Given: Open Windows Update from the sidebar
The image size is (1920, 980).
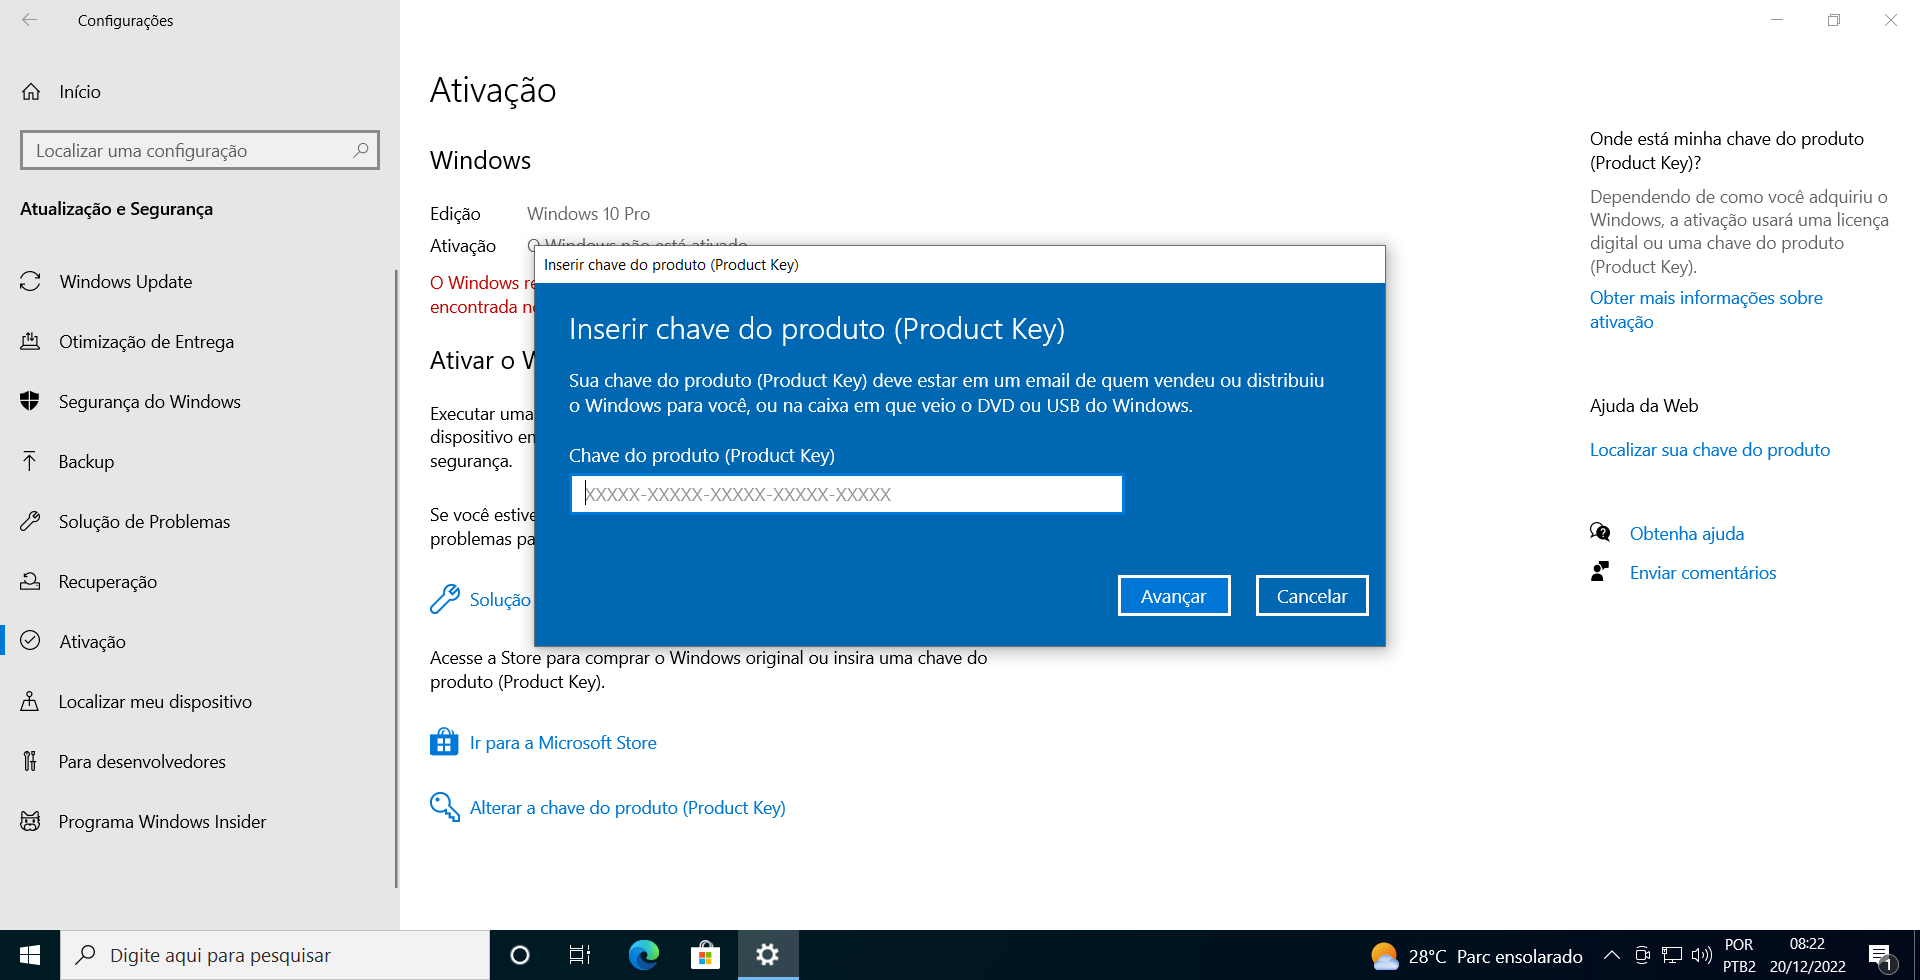Looking at the screenshot, I should tap(125, 281).
